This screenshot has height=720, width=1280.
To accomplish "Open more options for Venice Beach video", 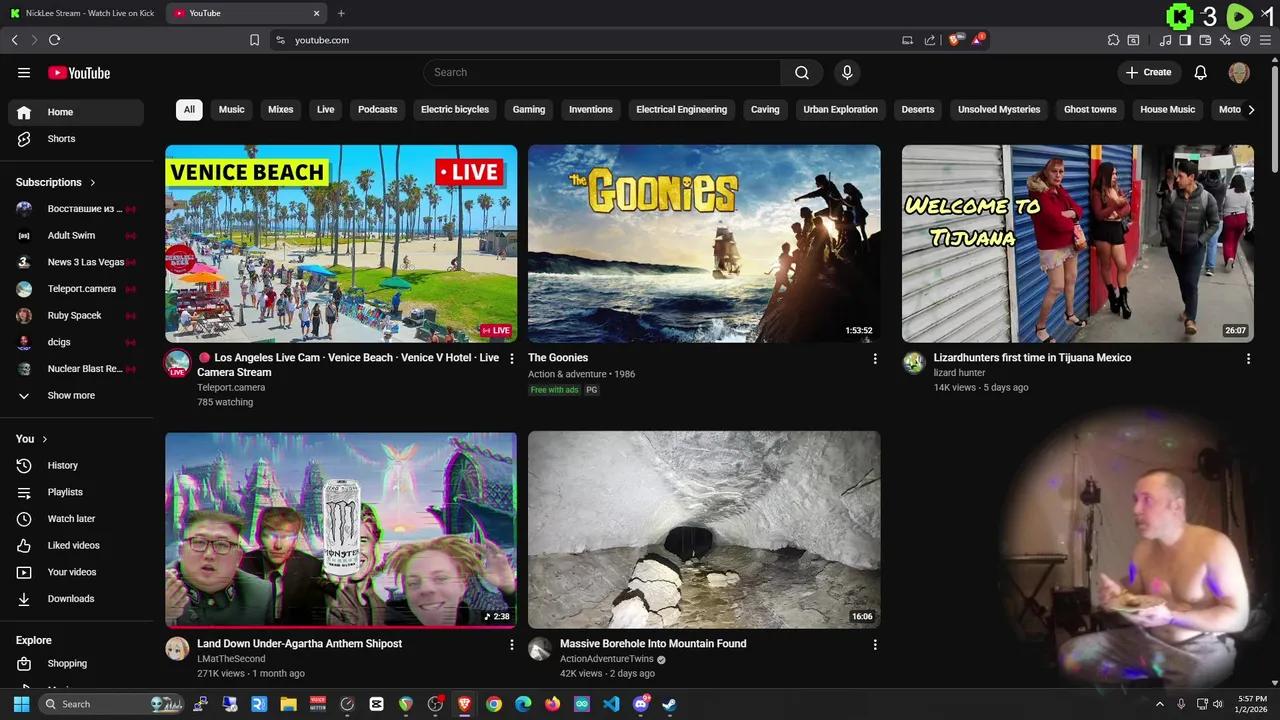I will 512,358.
